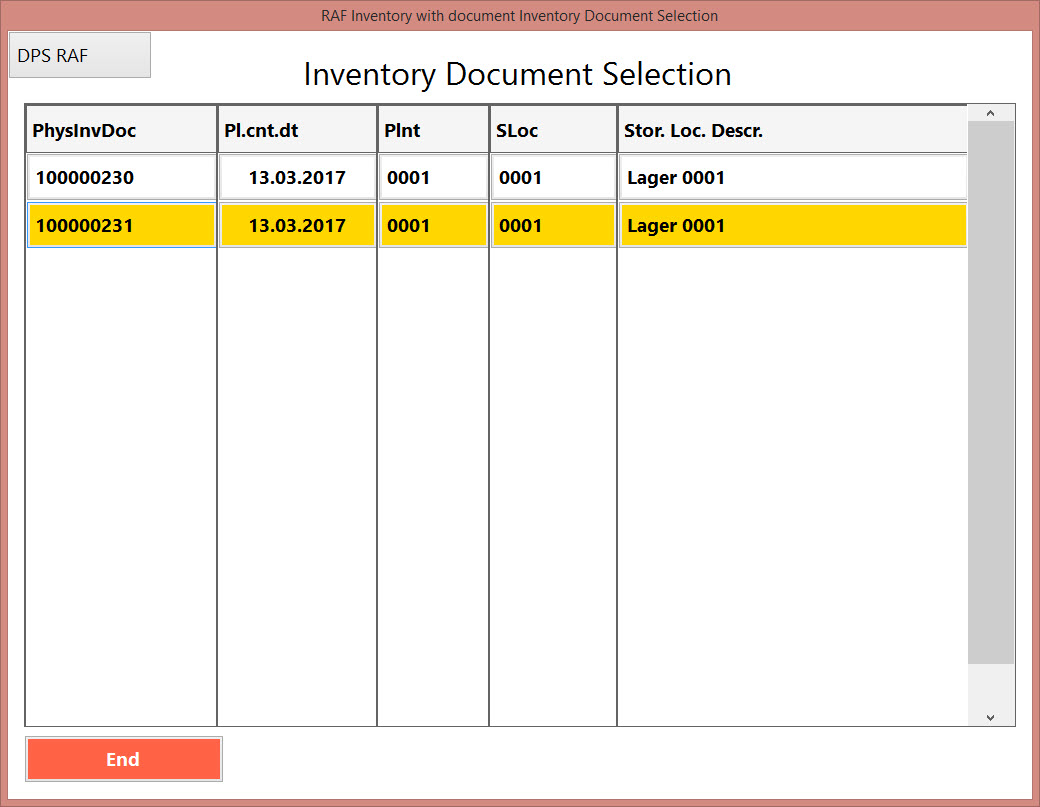
Task: Click the Stor. Loc. Descr. header
Action: pyautogui.click(x=792, y=130)
